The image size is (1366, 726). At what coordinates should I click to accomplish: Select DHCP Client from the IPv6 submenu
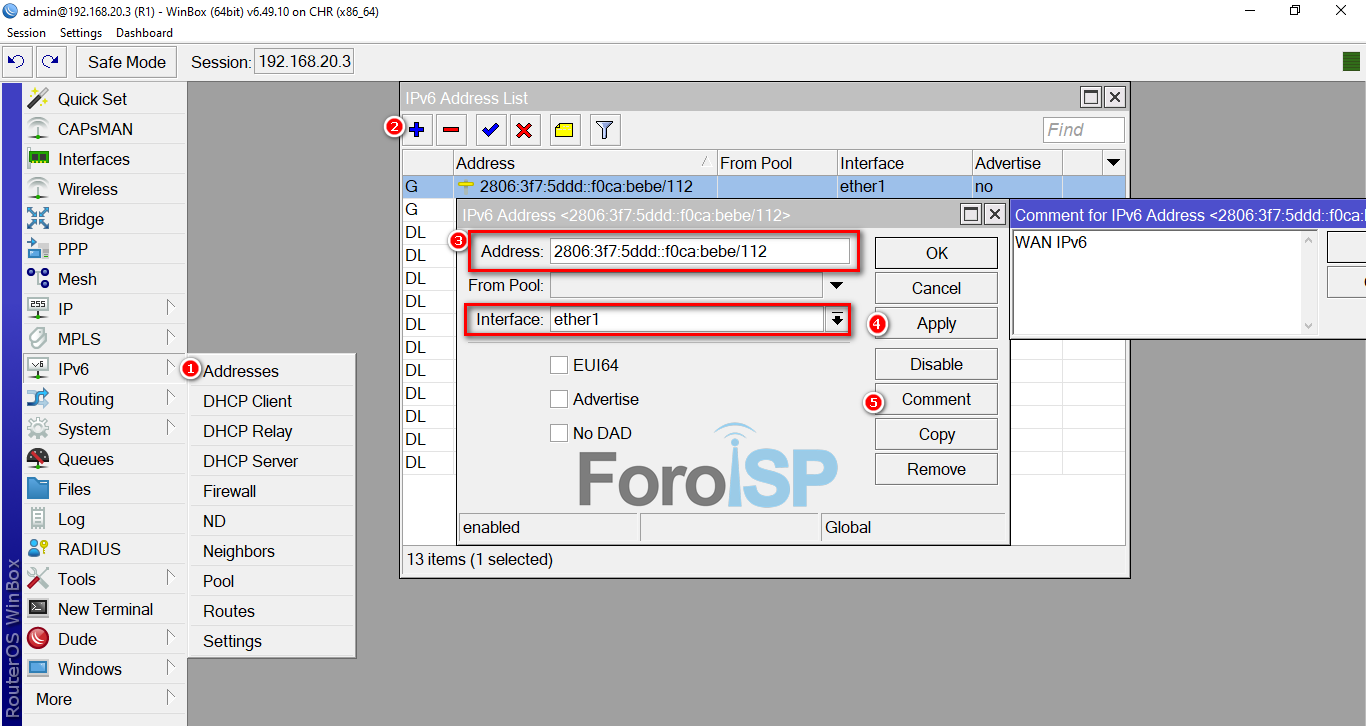[x=247, y=401]
